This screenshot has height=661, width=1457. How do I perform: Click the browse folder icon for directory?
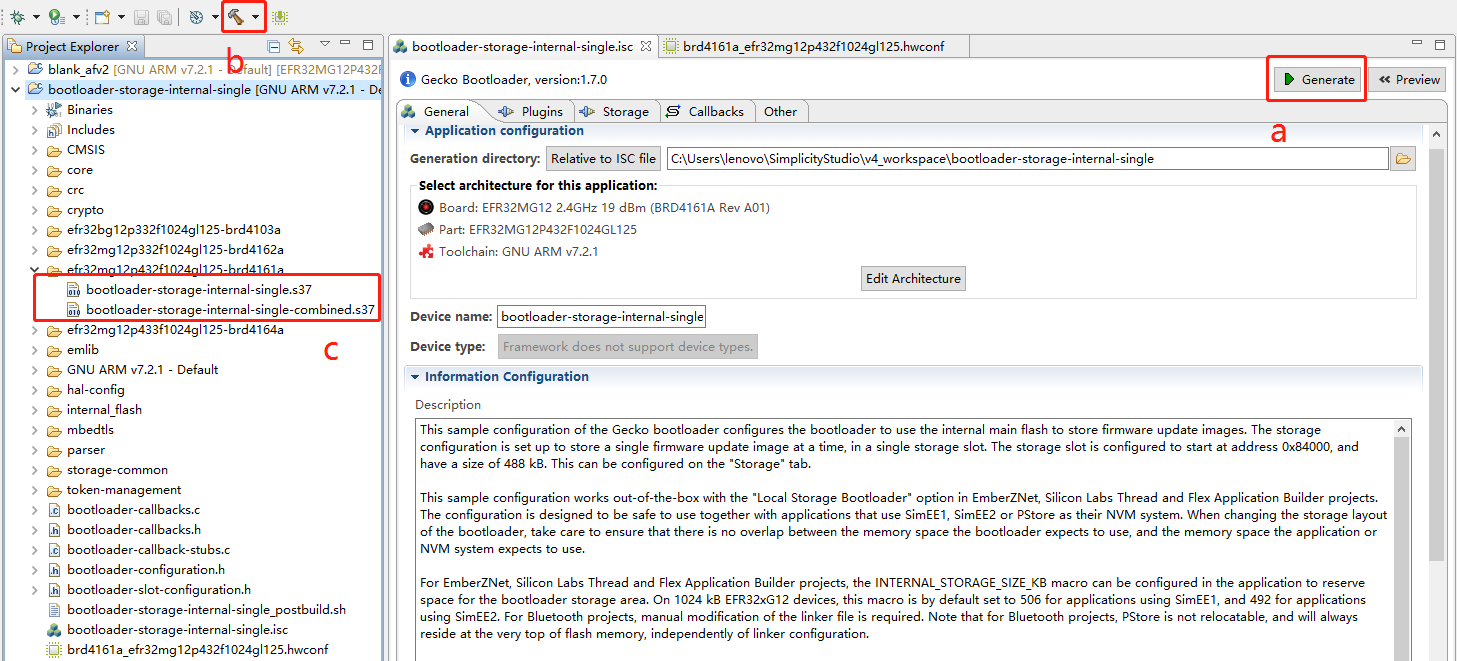pos(1403,158)
